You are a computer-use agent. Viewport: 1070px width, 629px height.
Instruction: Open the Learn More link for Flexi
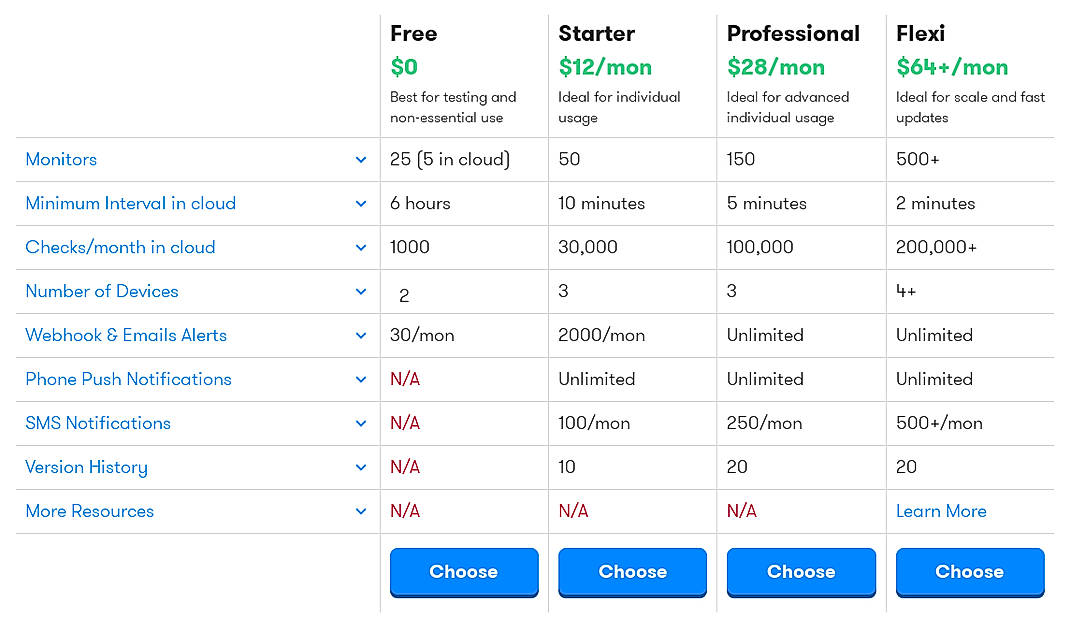(941, 511)
